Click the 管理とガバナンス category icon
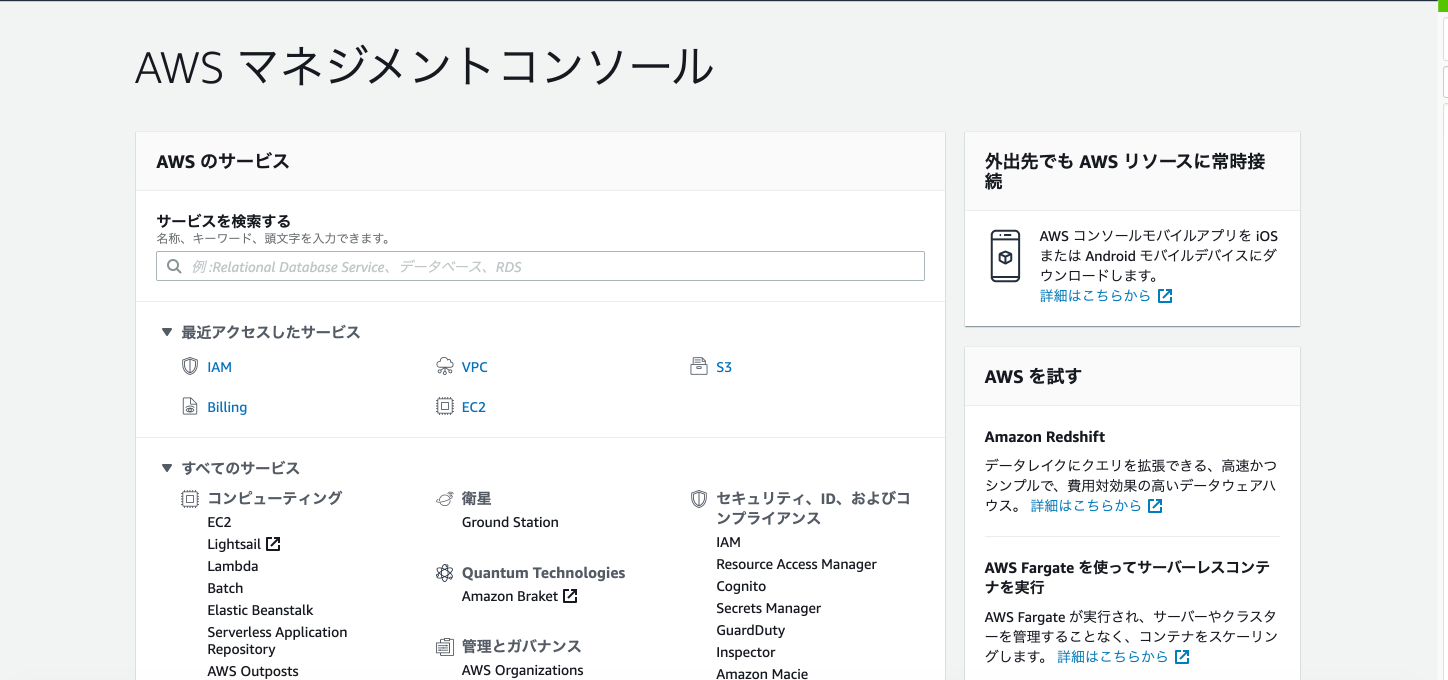The width and height of the screenshot is (1448, 680). pos(445,647)
